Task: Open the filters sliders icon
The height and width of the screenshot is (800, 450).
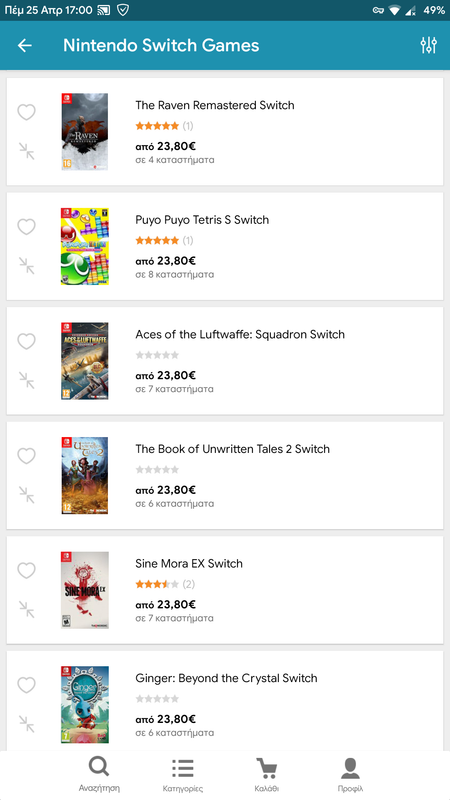Action: 429,45
